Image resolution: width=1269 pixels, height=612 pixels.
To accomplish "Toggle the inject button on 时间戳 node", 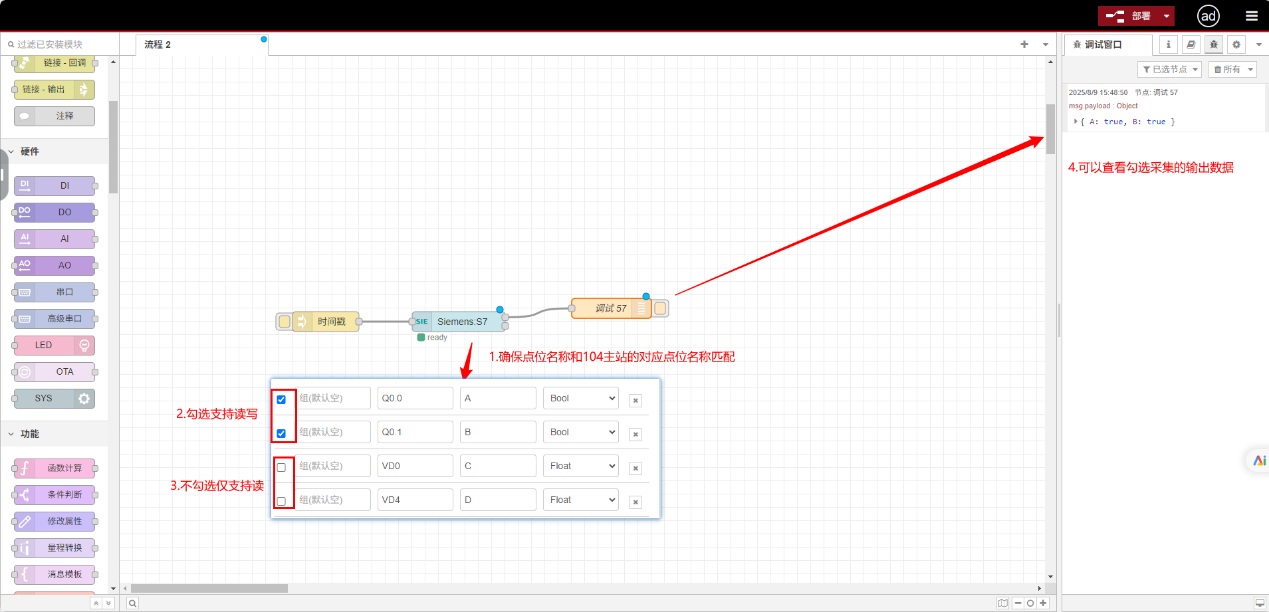I will [x=284, y=321].
